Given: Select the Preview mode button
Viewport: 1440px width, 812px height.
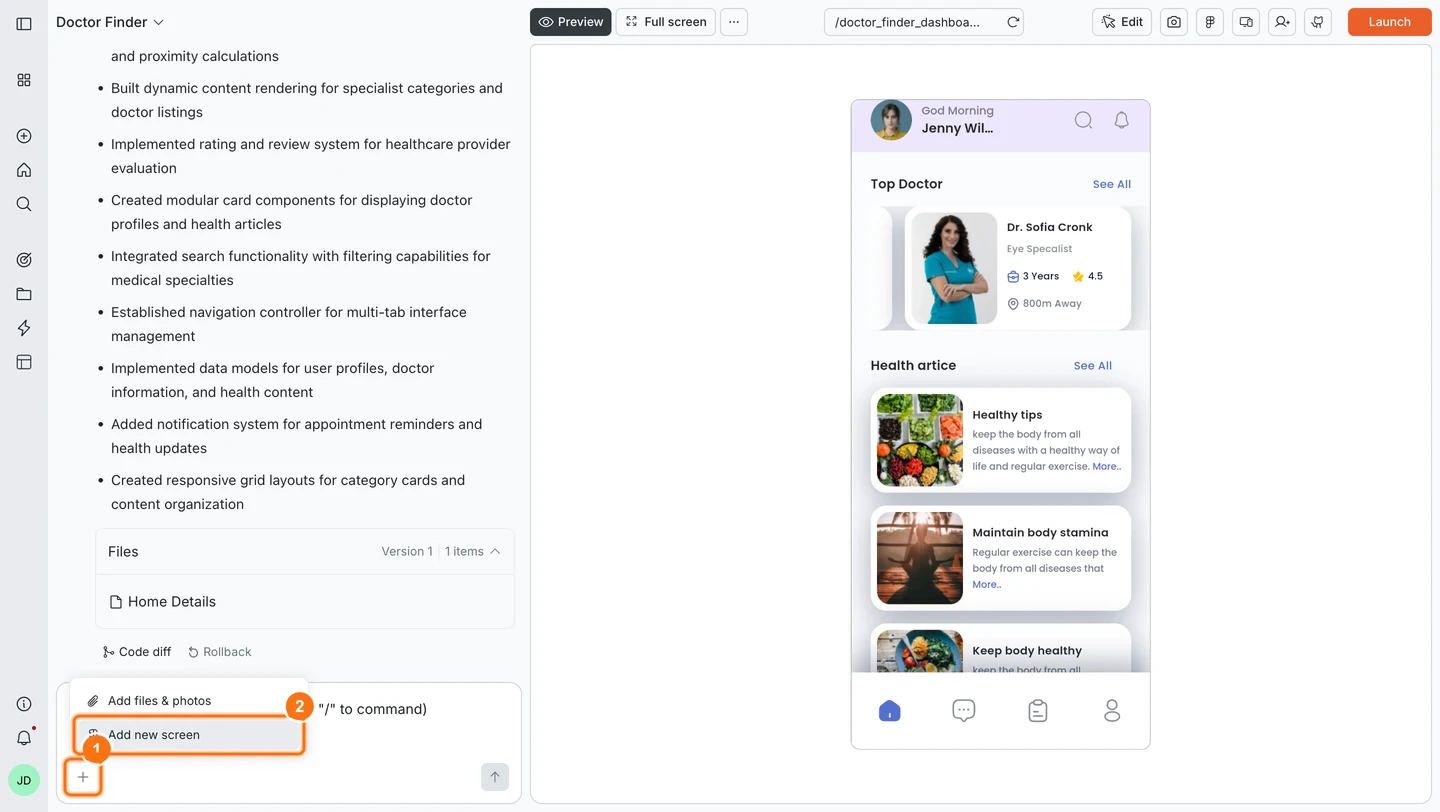Looking at the screenshot, I should click(x=570, y=21).
